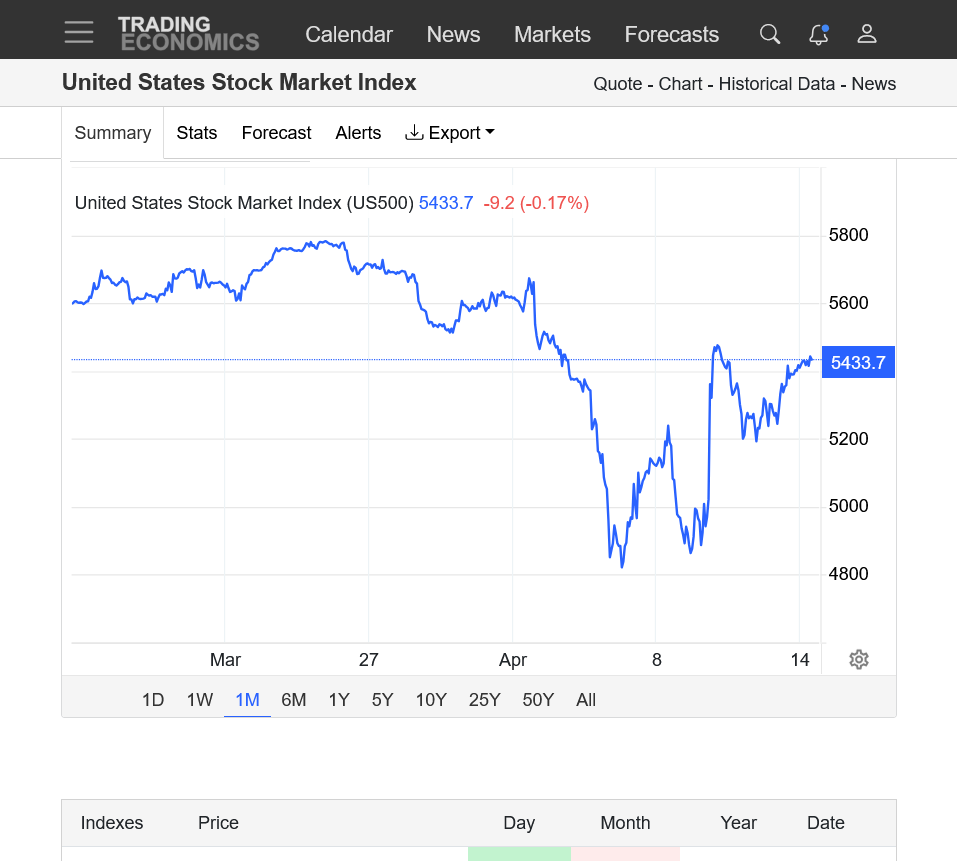This screenshot has height=861, width=957.
Task: Open the notifications bell icon
Action: (818, 34)
